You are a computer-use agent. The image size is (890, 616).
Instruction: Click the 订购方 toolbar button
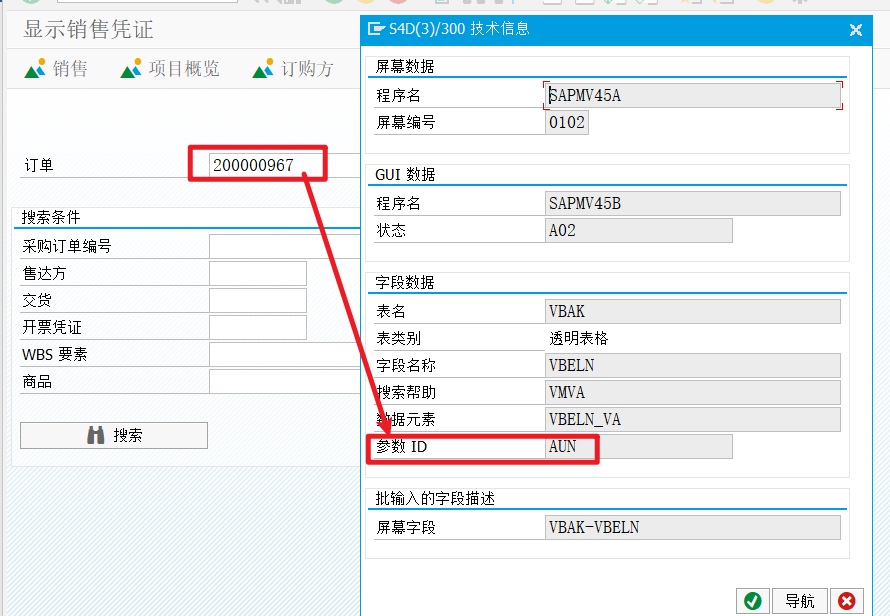293,69
